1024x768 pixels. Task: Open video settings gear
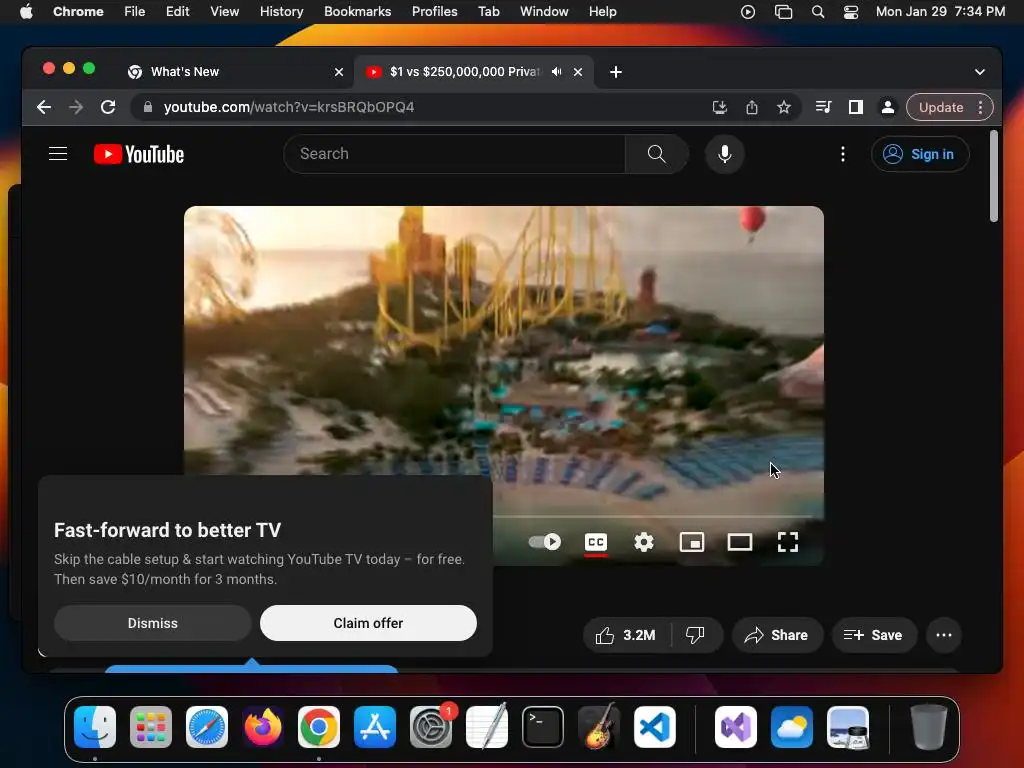pos(644,542)
